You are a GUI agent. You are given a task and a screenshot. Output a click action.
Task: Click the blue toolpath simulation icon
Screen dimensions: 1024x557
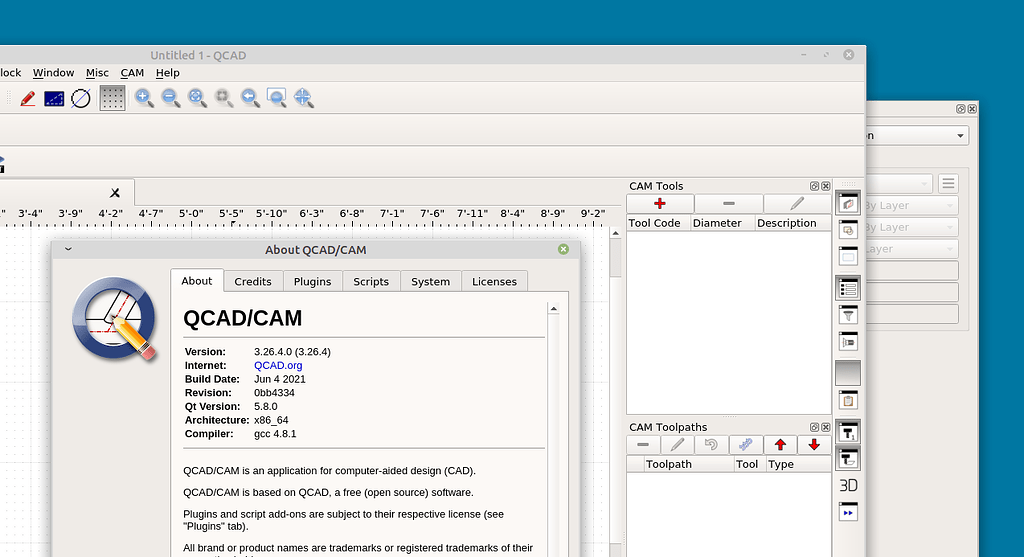point(746,445)
